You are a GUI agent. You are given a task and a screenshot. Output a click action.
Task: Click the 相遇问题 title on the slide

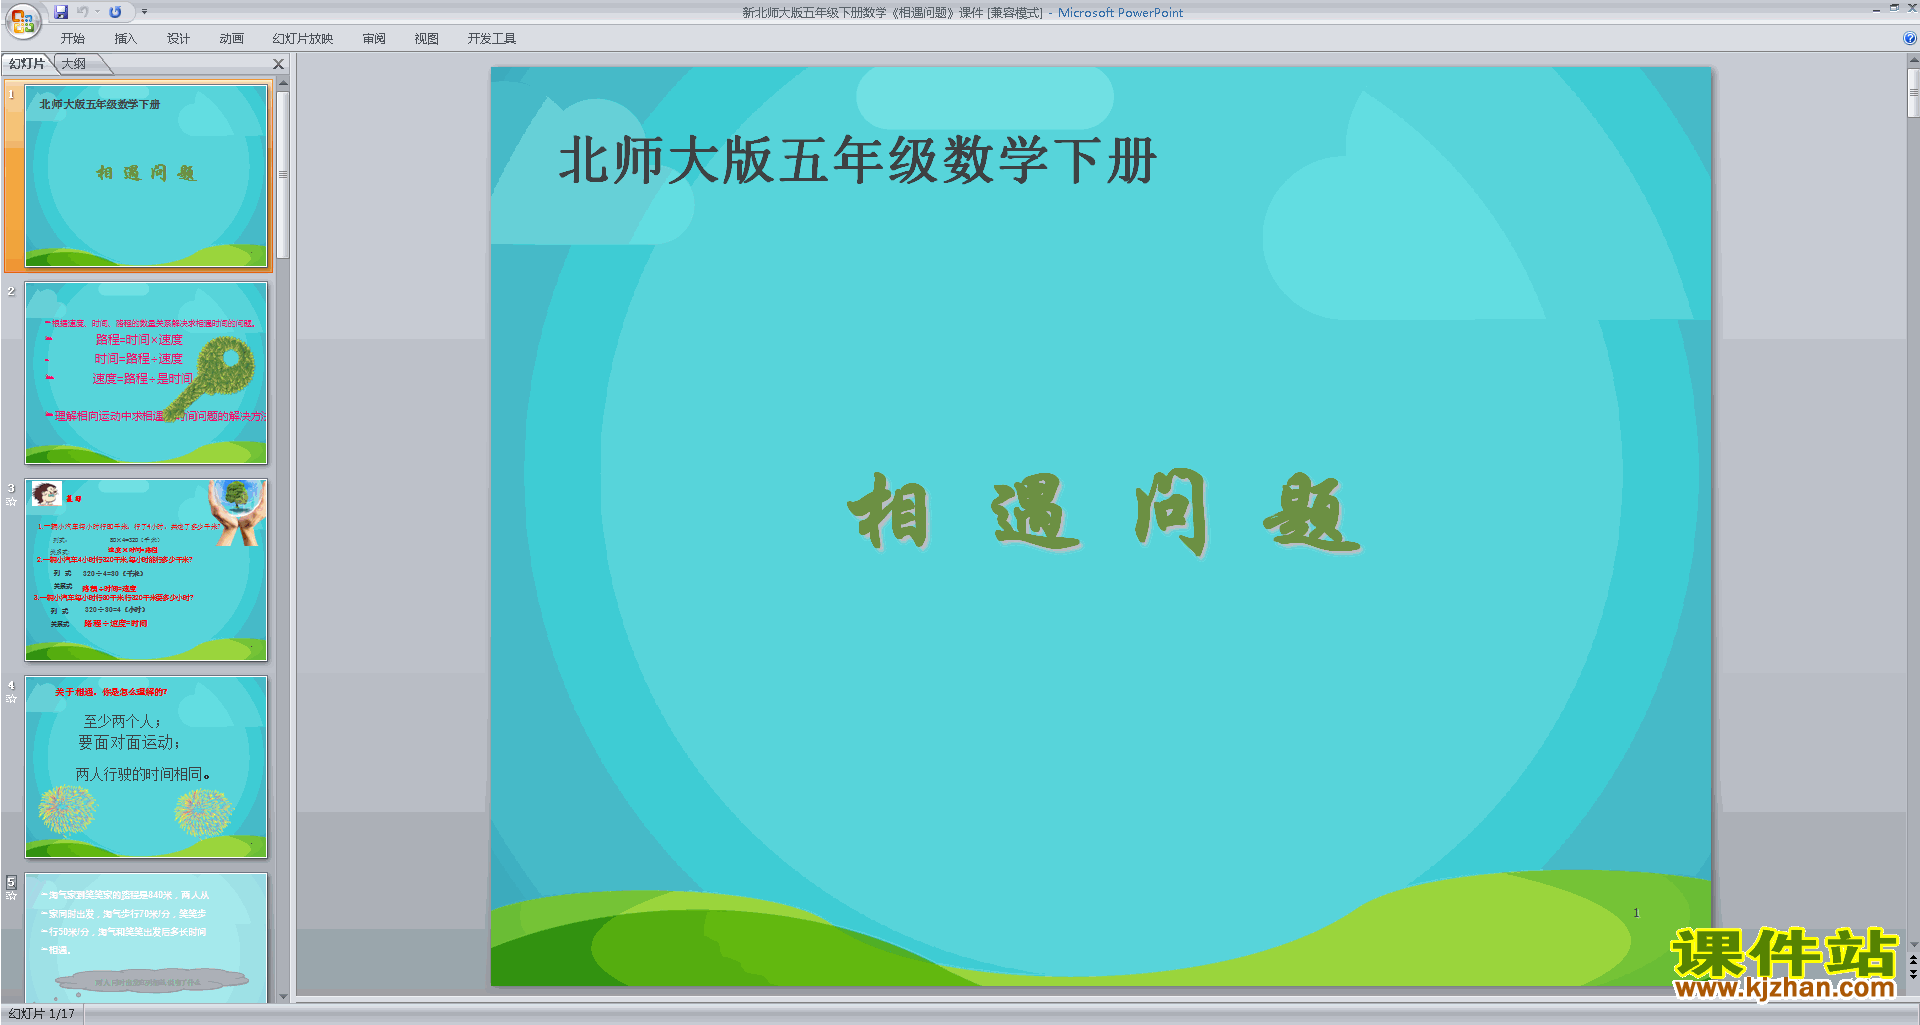click(x=1104, y=512)
